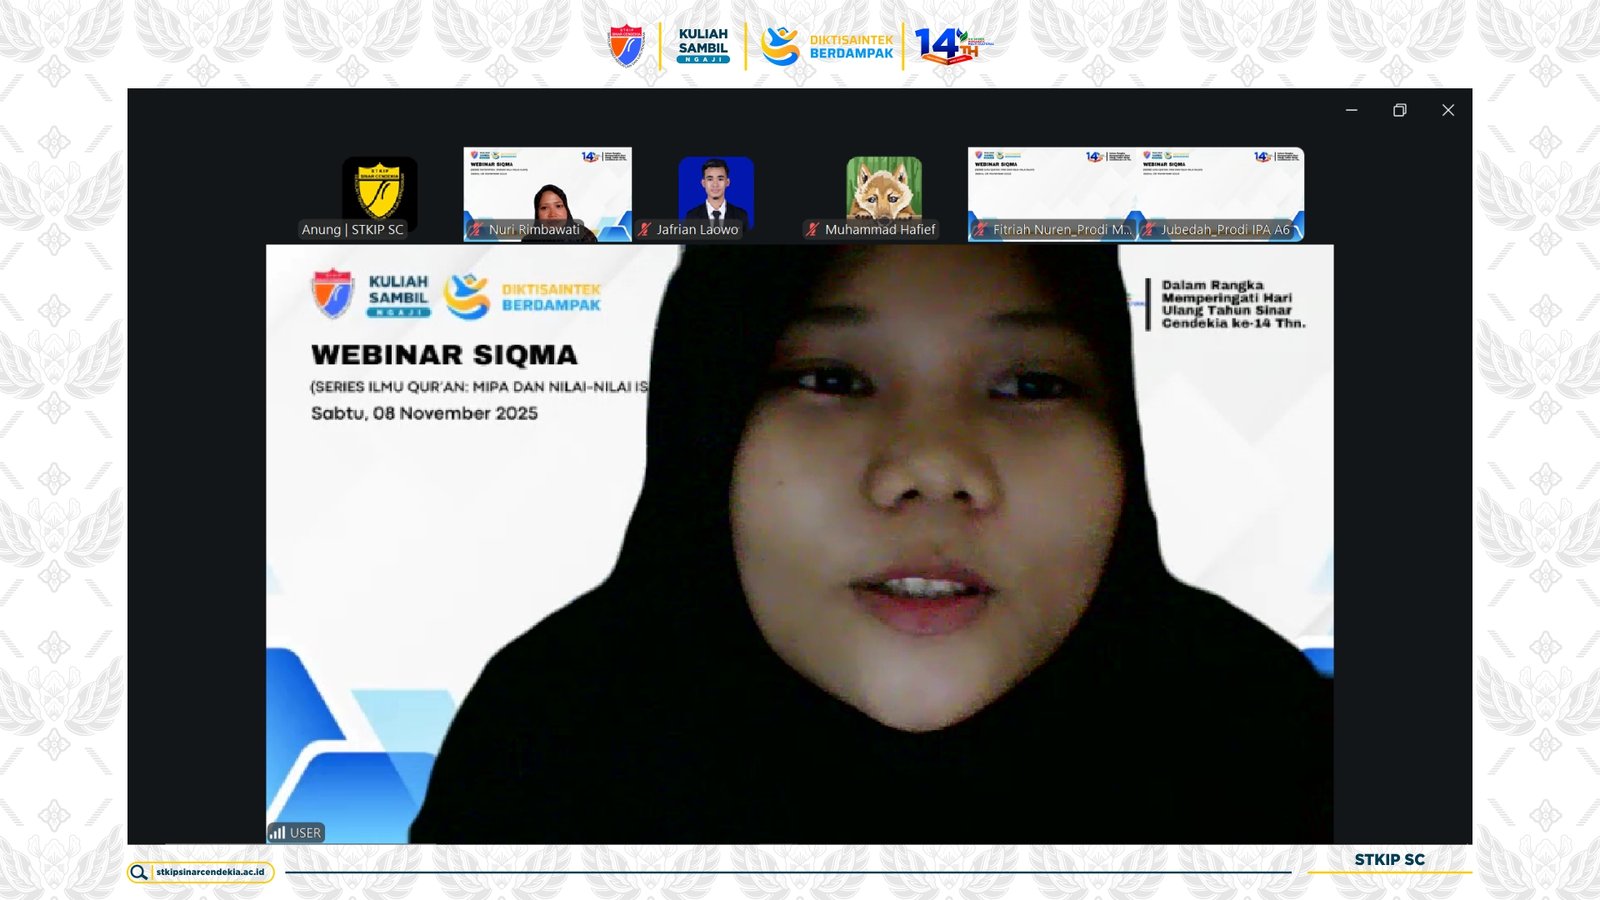The image size is (1600, 900).
Task: Click Kuliah Sambil Ngaji logo in top banner
Action: point(703,46)
